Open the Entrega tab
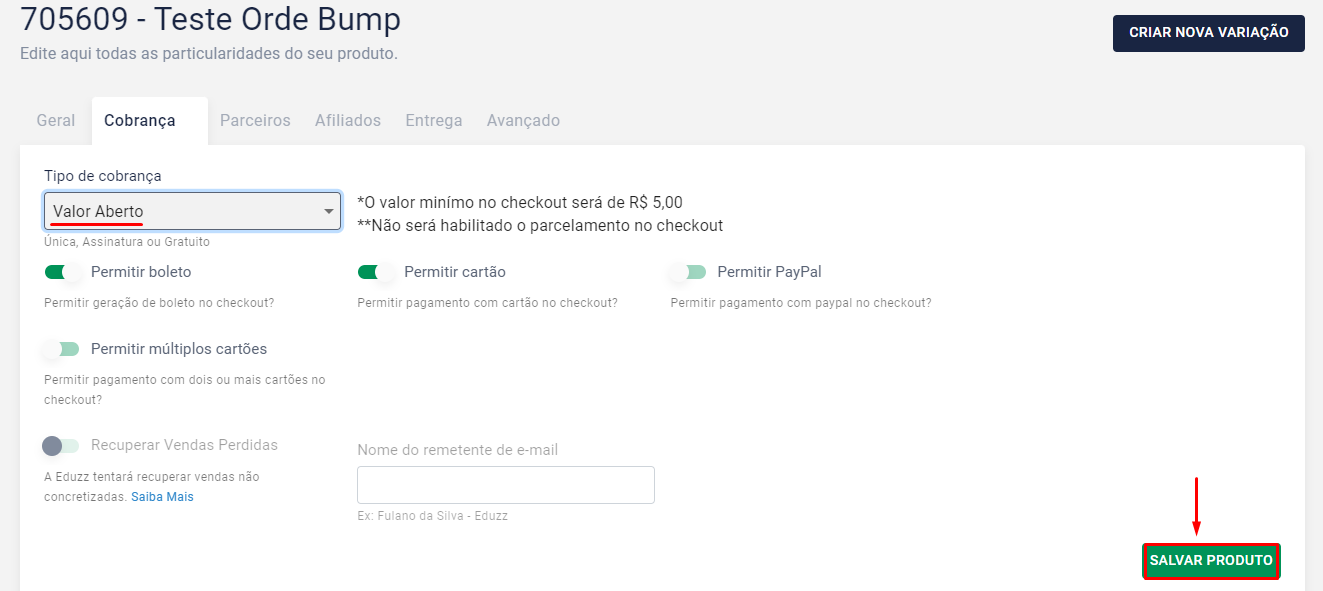 [434, 121]
